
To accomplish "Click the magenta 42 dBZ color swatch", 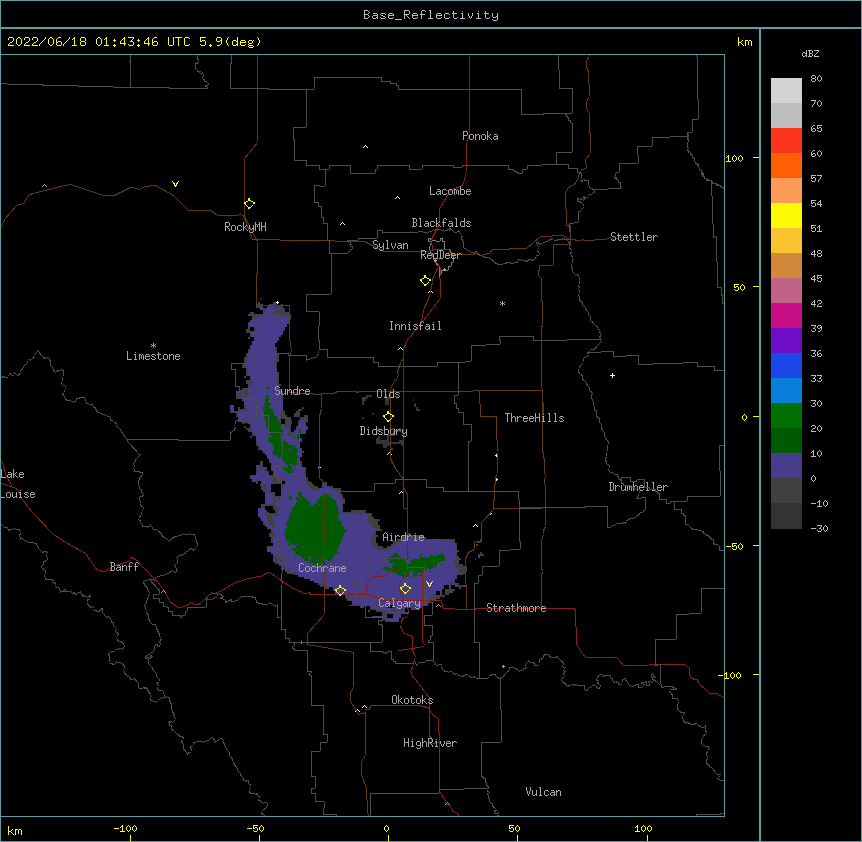I will click(x=786, y=315).
